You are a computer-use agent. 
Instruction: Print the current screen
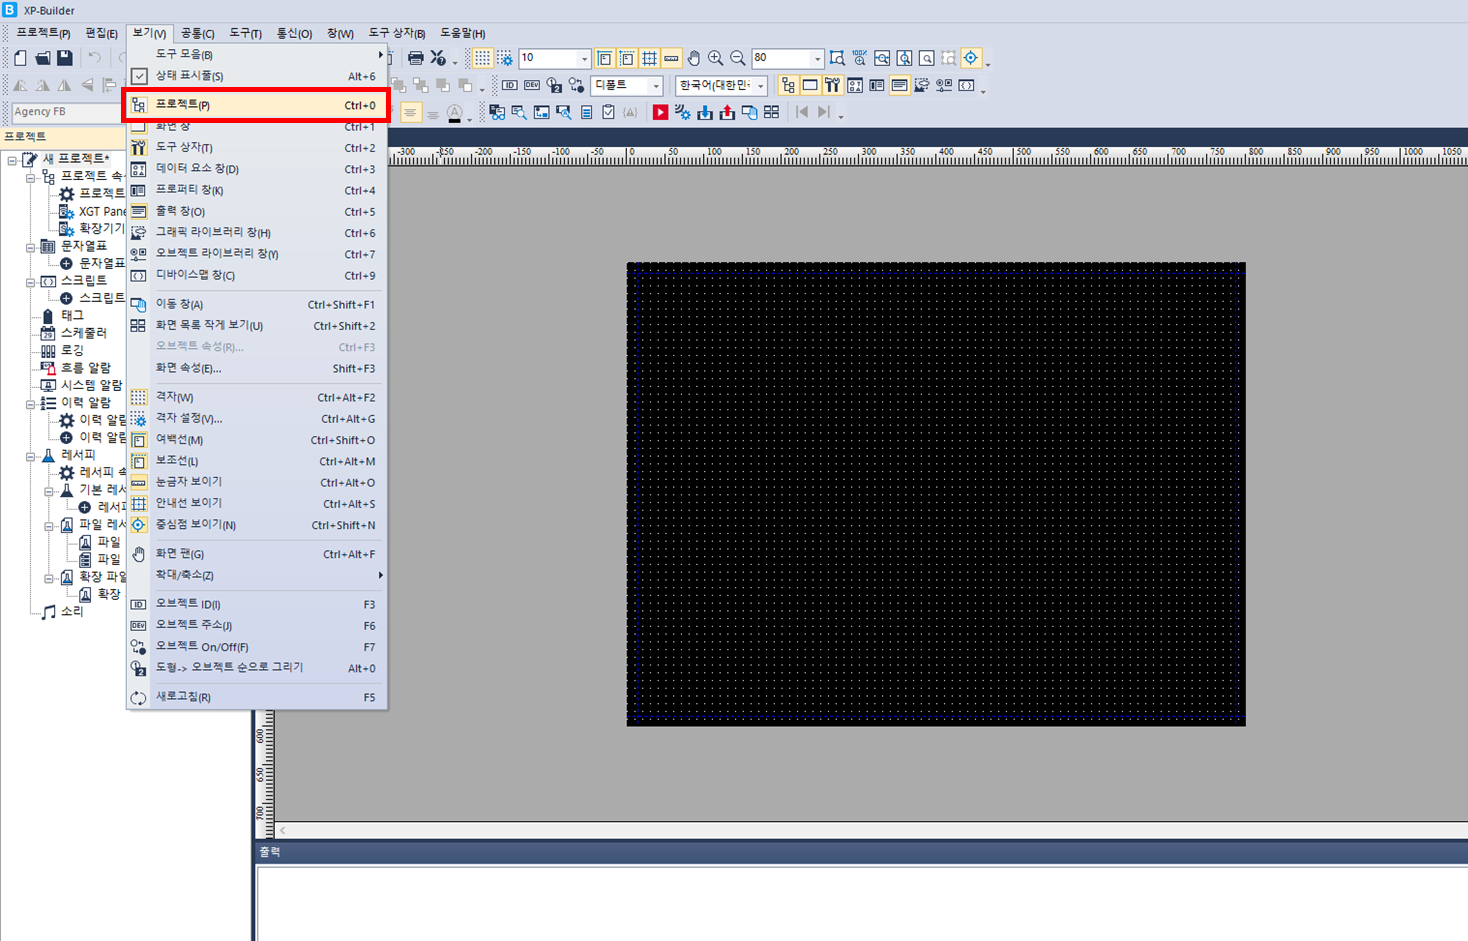tap(415, 58)
